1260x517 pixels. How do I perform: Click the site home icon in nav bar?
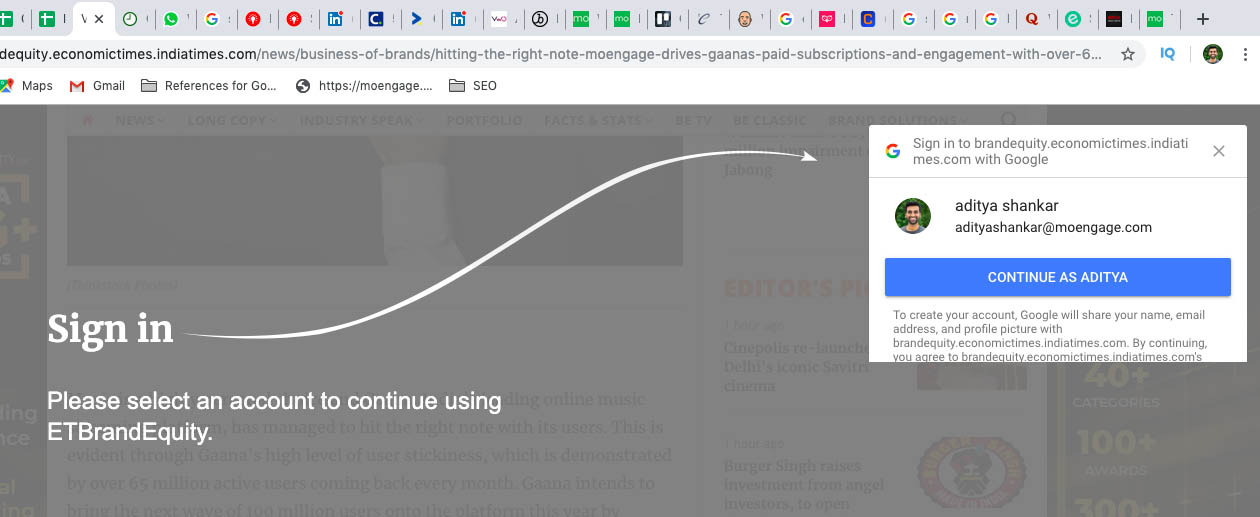point(88,120)
